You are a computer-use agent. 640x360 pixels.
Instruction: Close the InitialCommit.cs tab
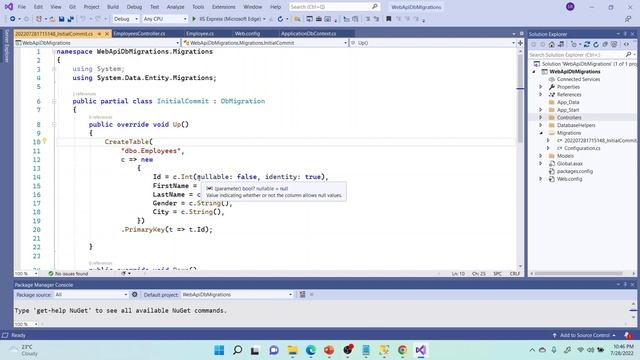tap(107, 34)
